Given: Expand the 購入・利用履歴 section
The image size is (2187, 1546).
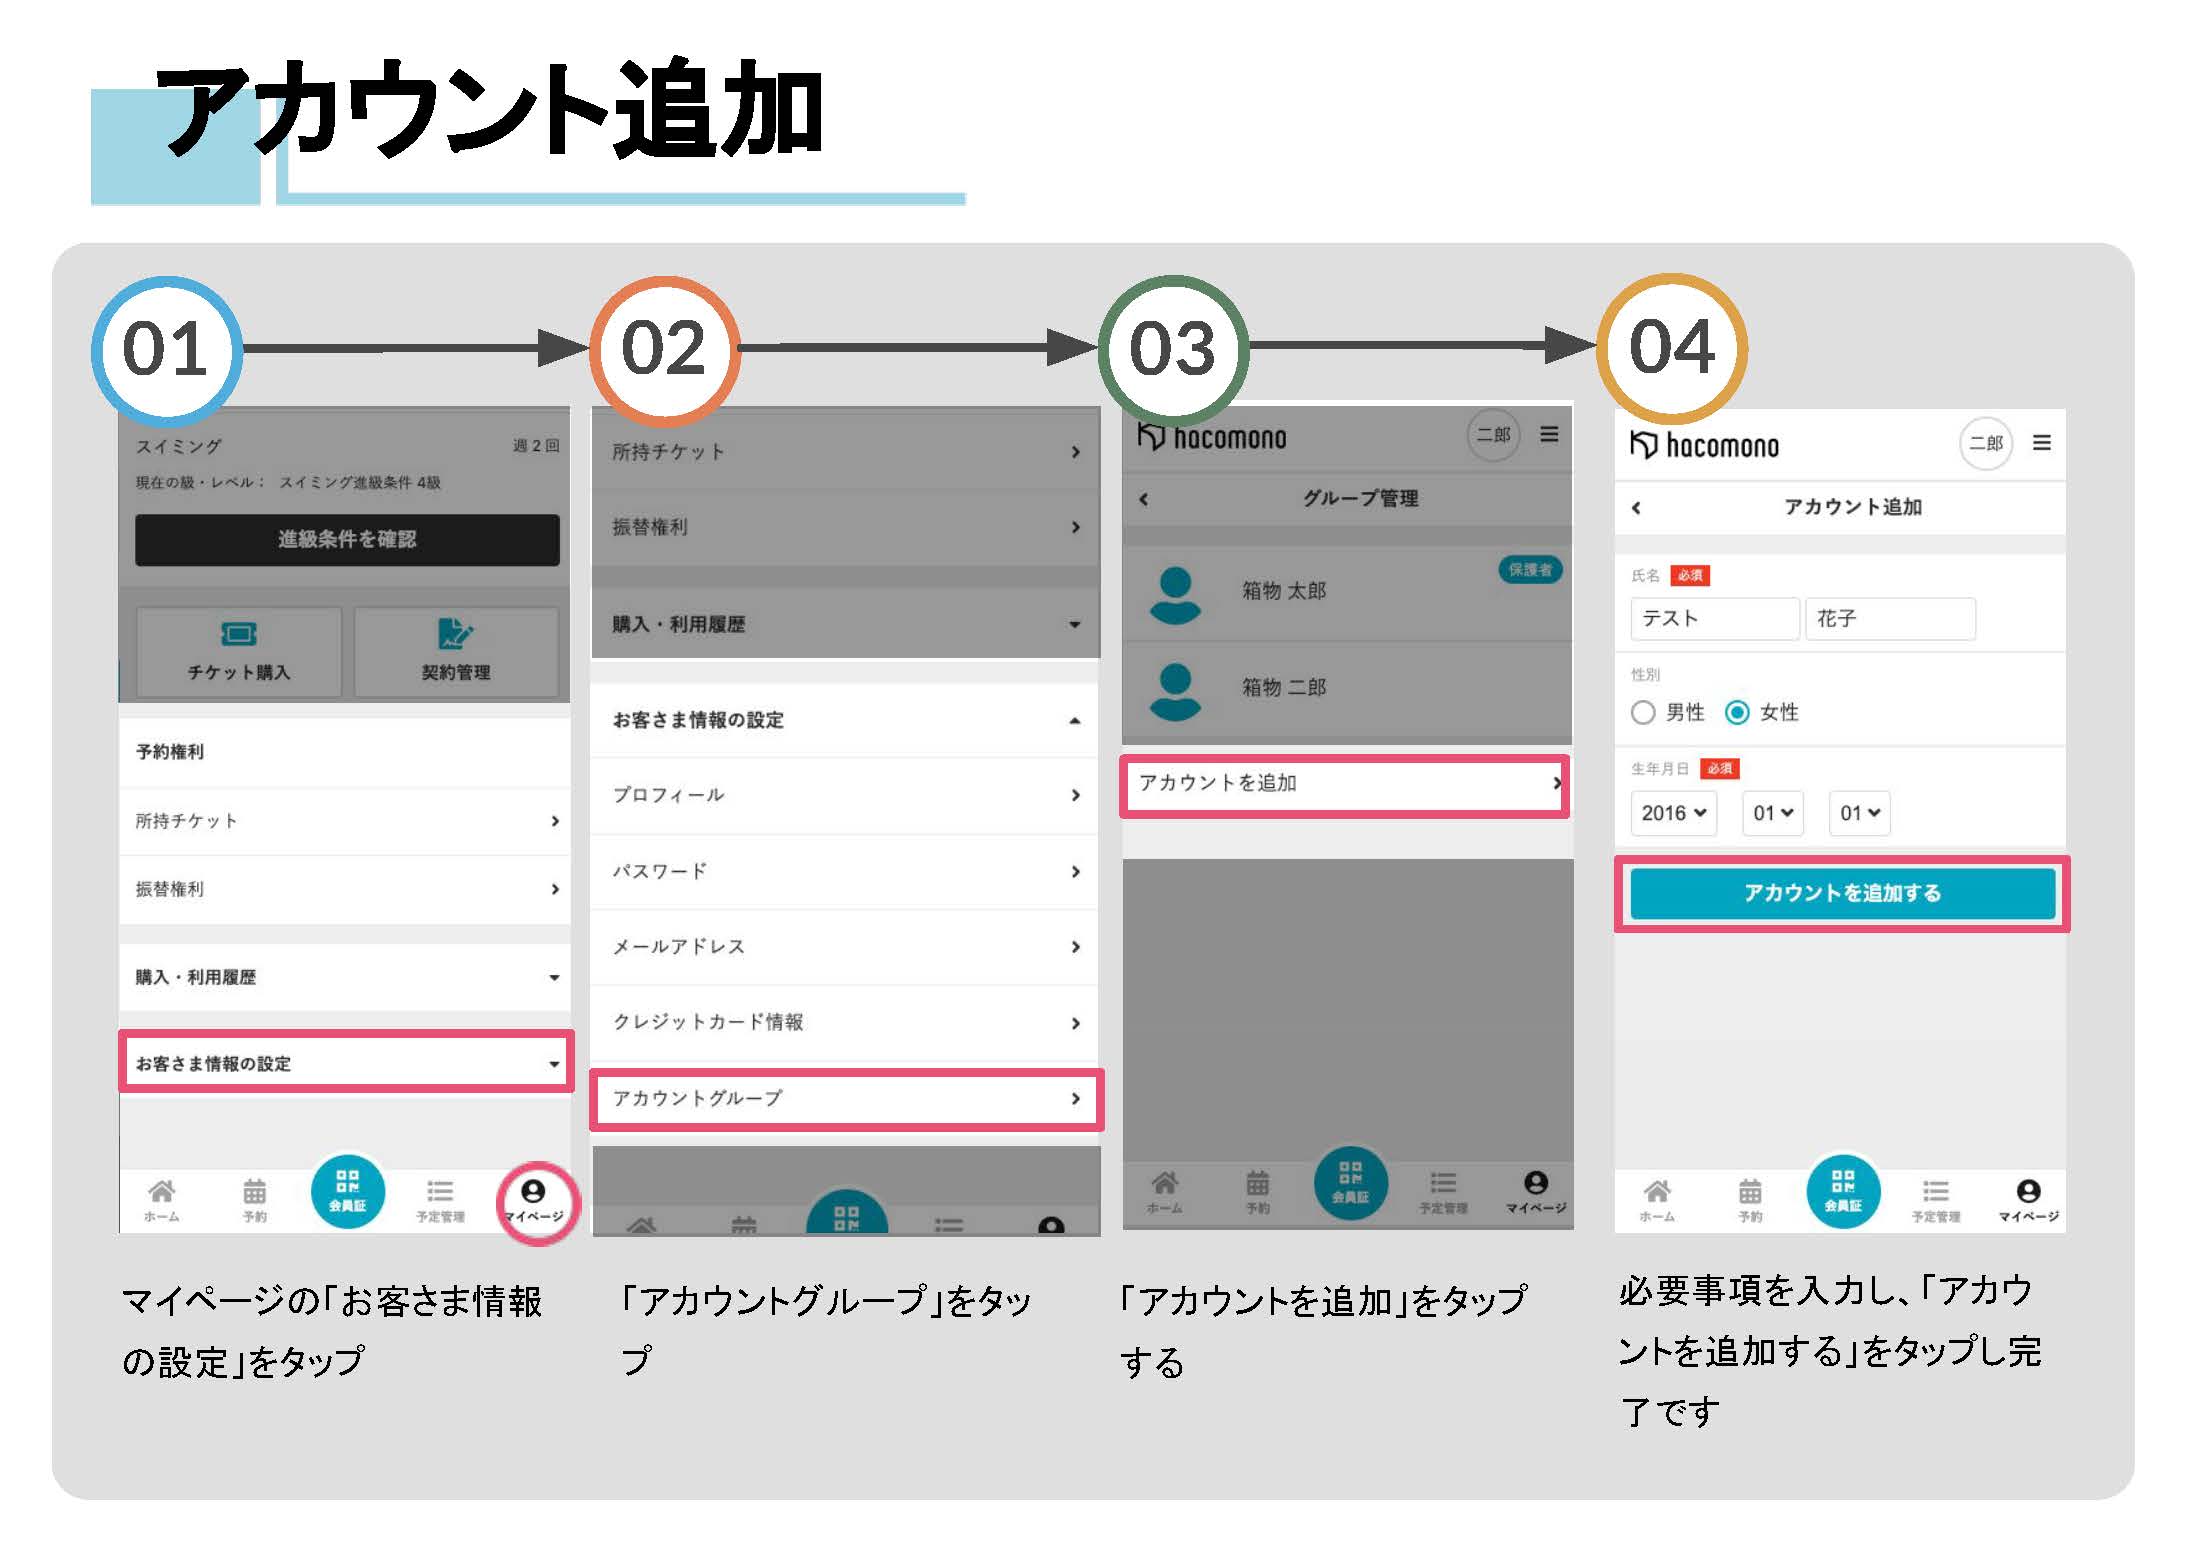Looking at the screenshot, I should pyautogui.click(x=345, y=977).
